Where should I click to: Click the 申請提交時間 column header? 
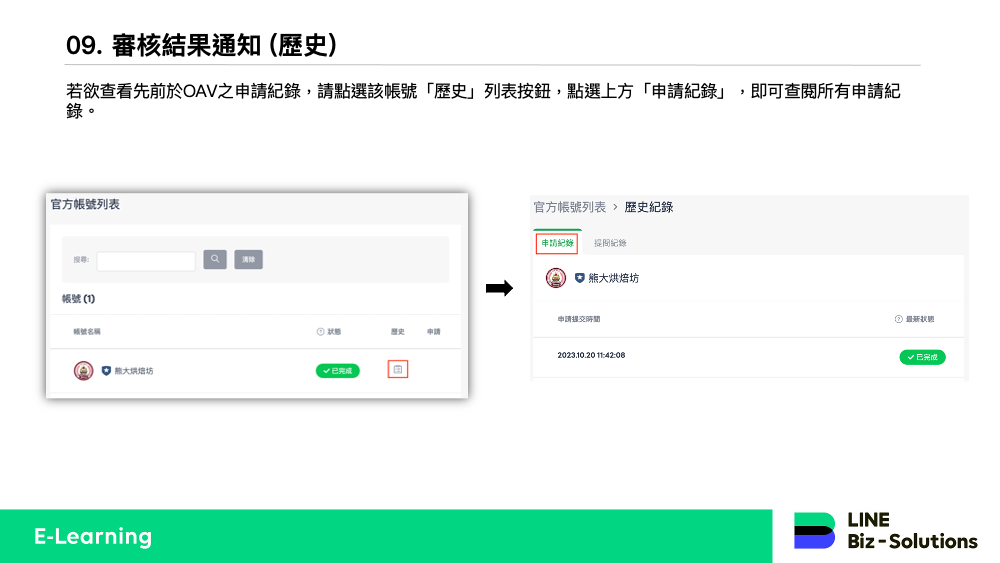tap(578, 319)
